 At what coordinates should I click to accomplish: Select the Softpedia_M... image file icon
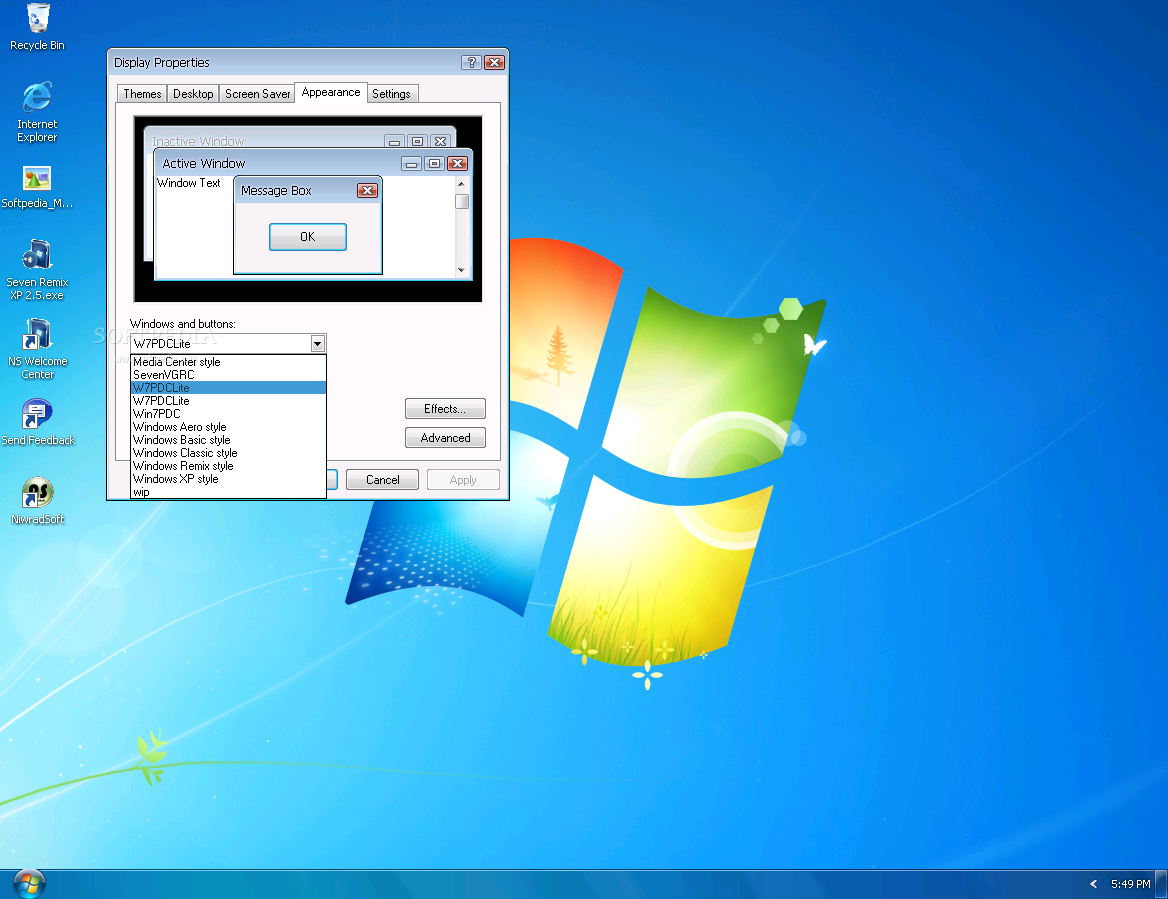(37, 187)
